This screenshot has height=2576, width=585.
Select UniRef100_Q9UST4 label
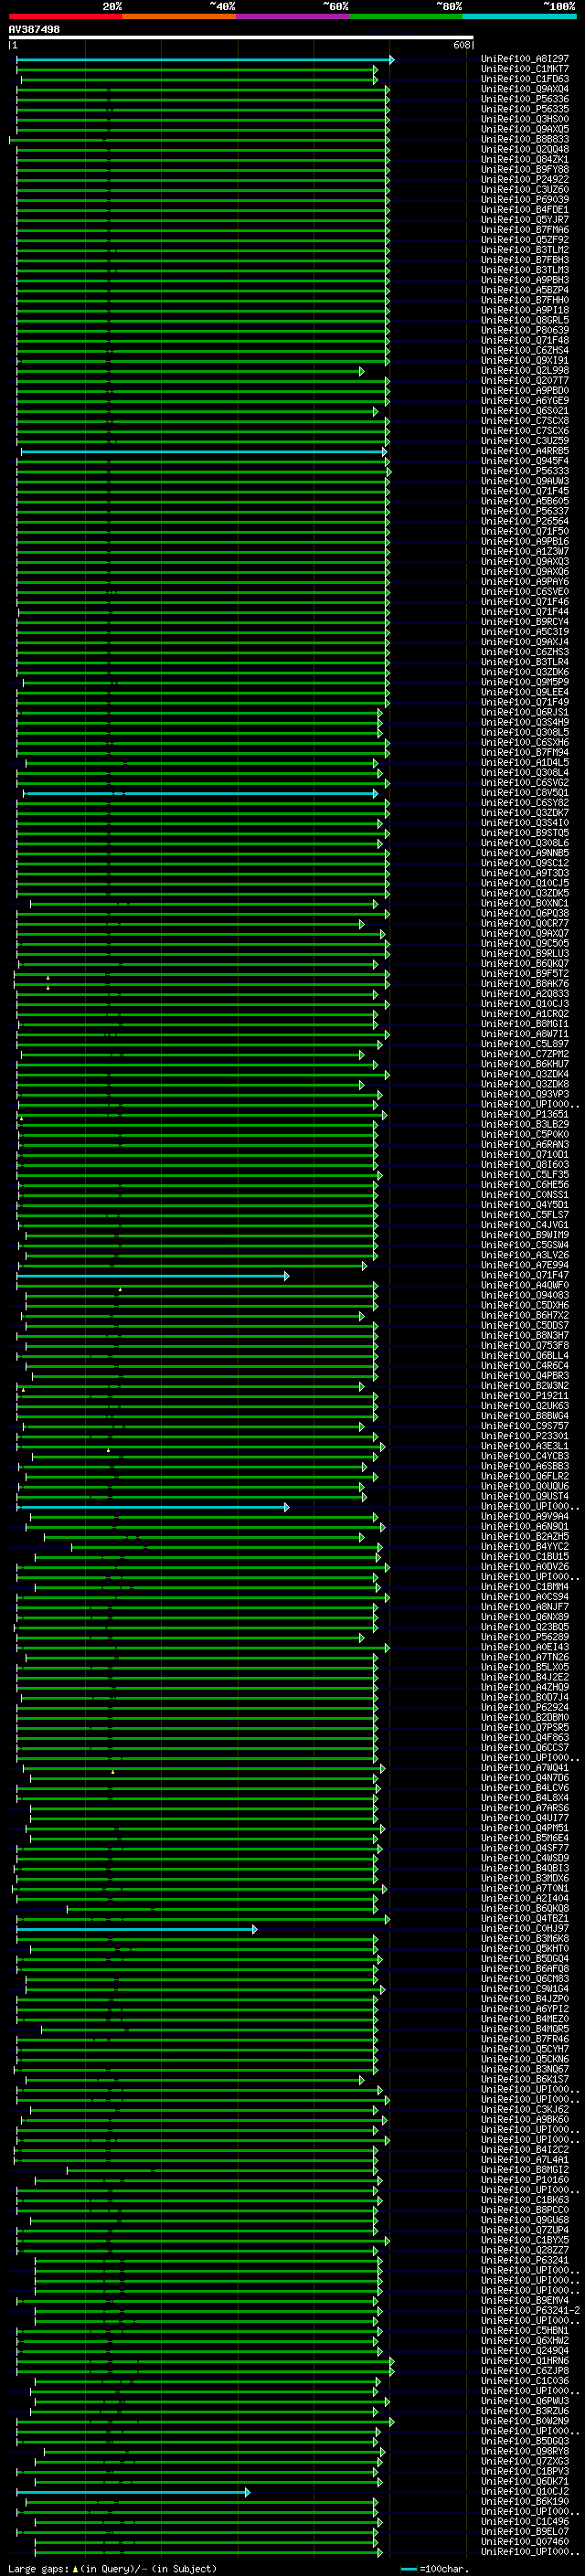525,1497
